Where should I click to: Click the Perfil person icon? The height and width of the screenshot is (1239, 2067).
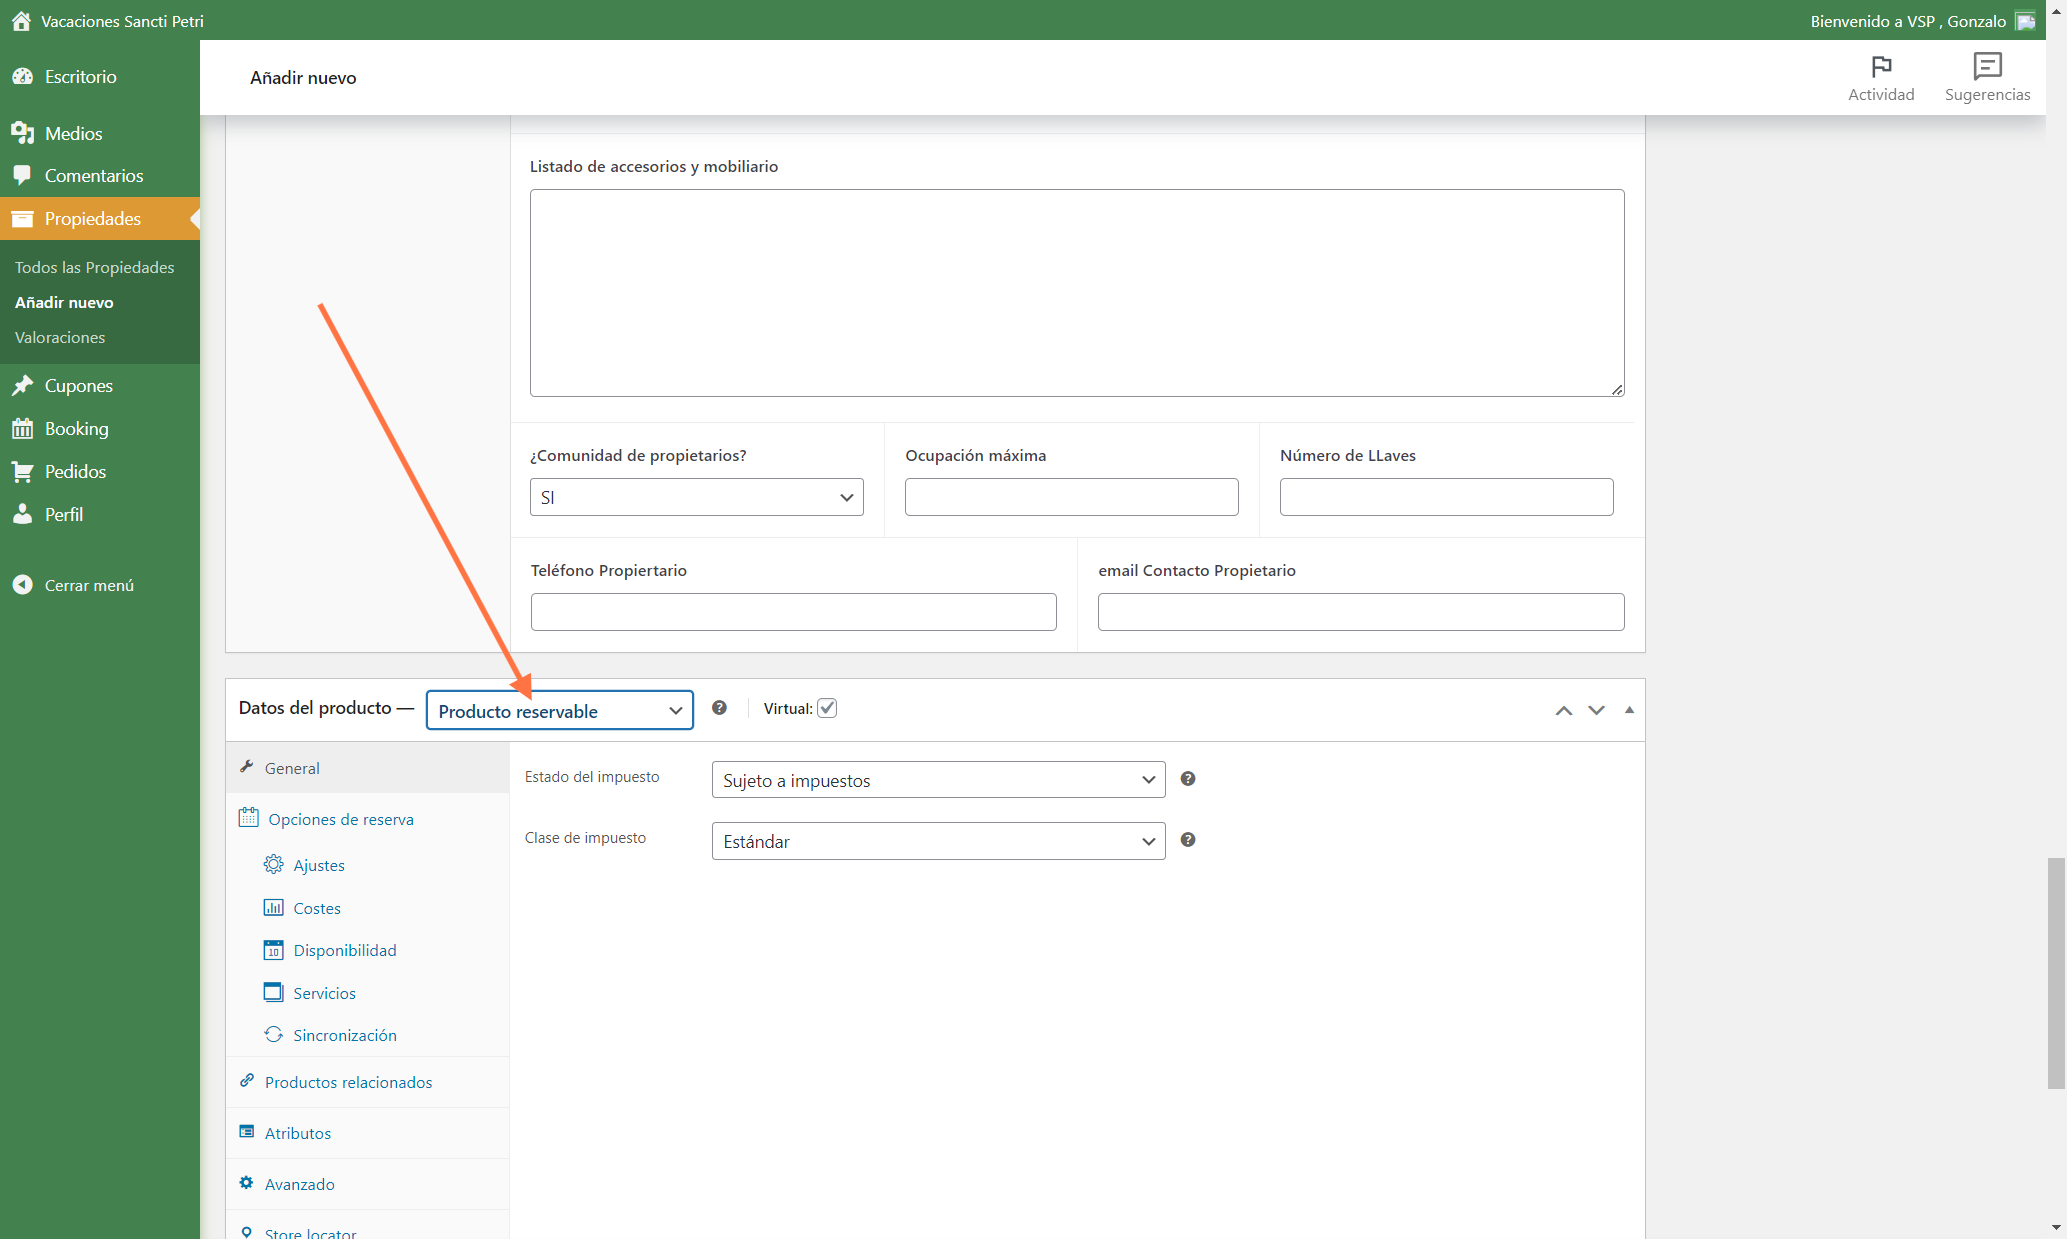click(22, 514)
